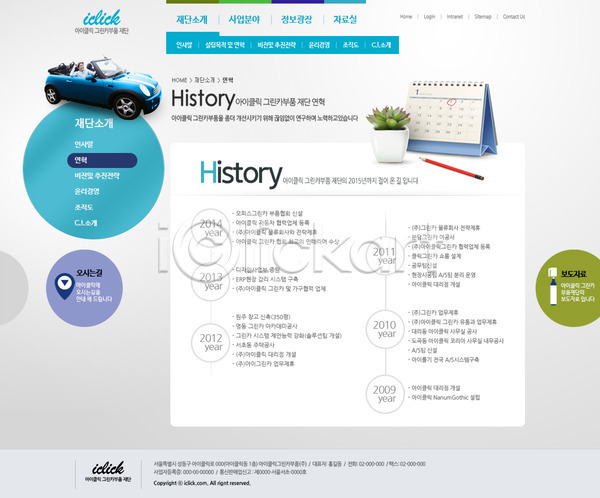This screenshot has height=498, width=600.
Task: Open the 정보광장 main menu
Action: coord(296,19)
